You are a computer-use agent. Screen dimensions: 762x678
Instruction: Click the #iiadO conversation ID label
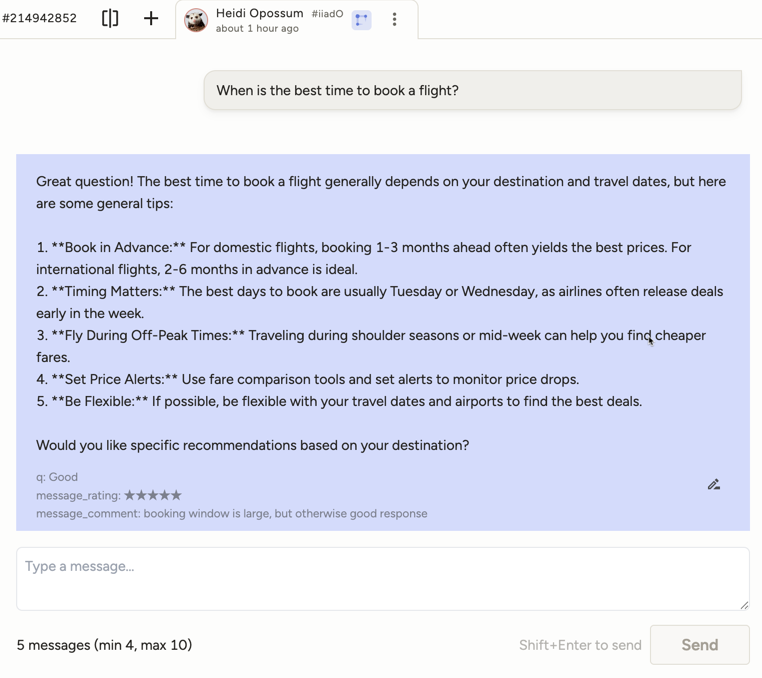coord(327,14)
